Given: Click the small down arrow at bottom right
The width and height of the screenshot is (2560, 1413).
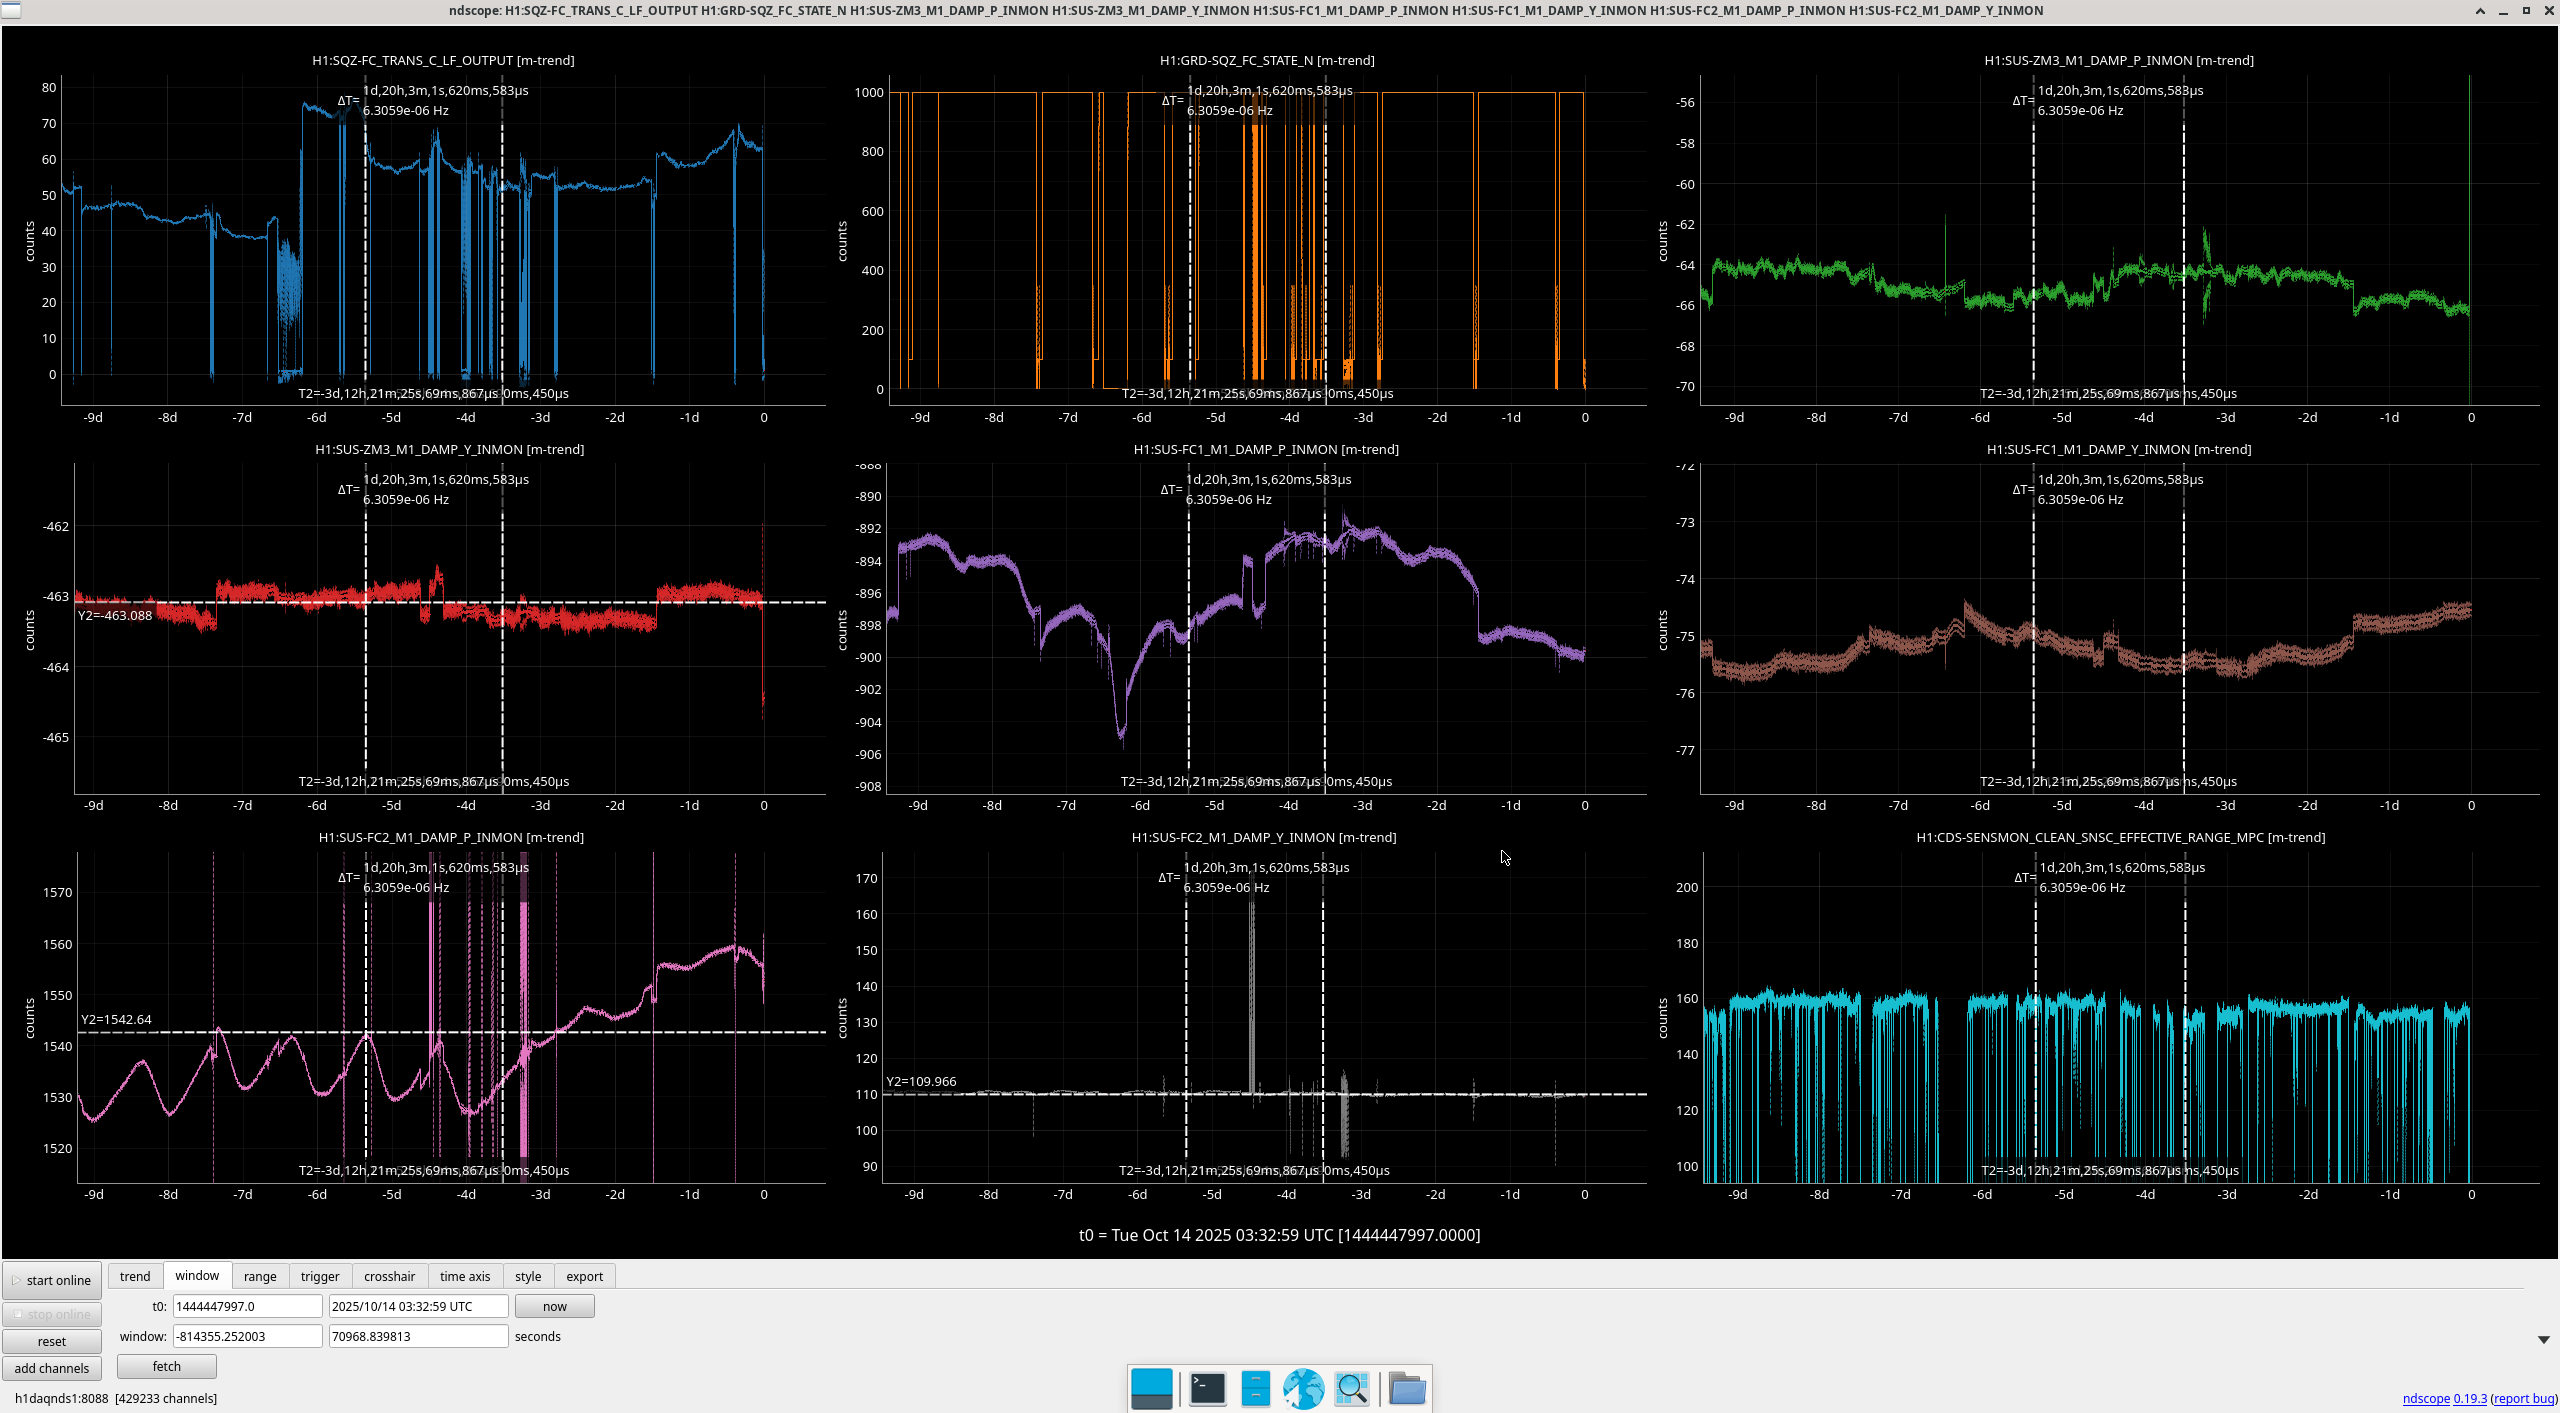Looking at the screenshot, I should click(x=2543, y=1340).
